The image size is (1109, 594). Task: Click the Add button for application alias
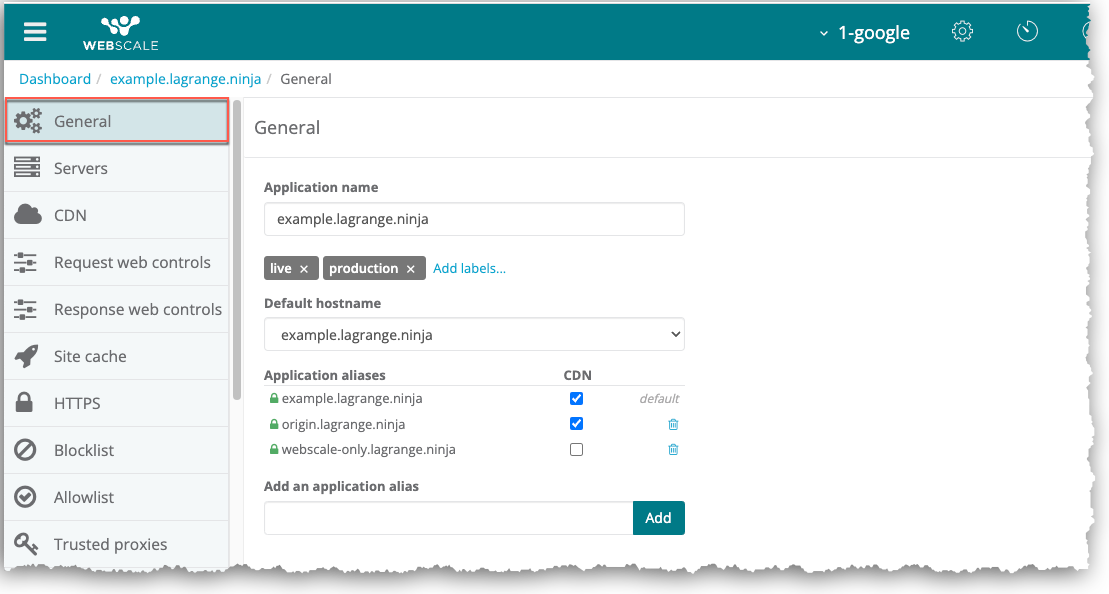tap(658, 518)
